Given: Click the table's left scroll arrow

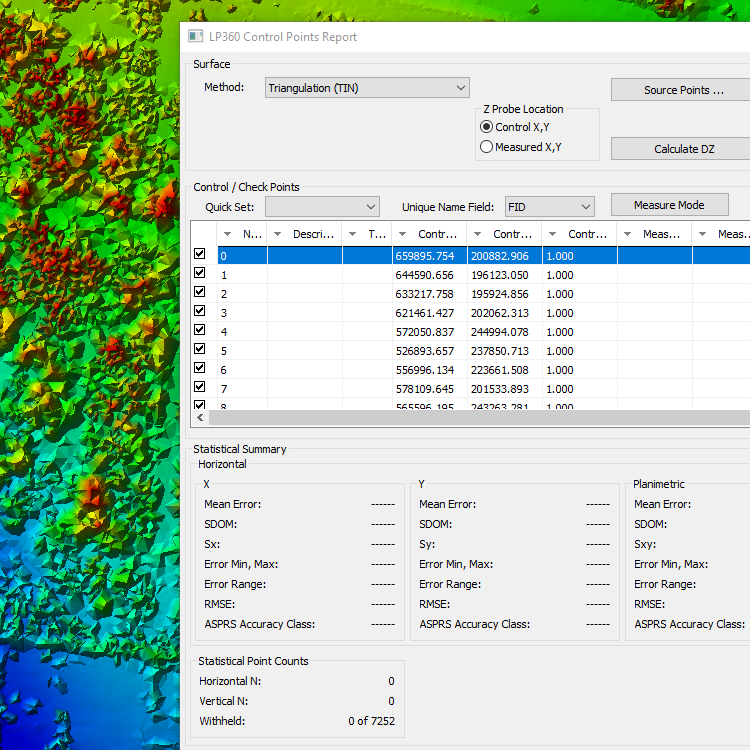Looking at the screenshot, I should [200, 418].
